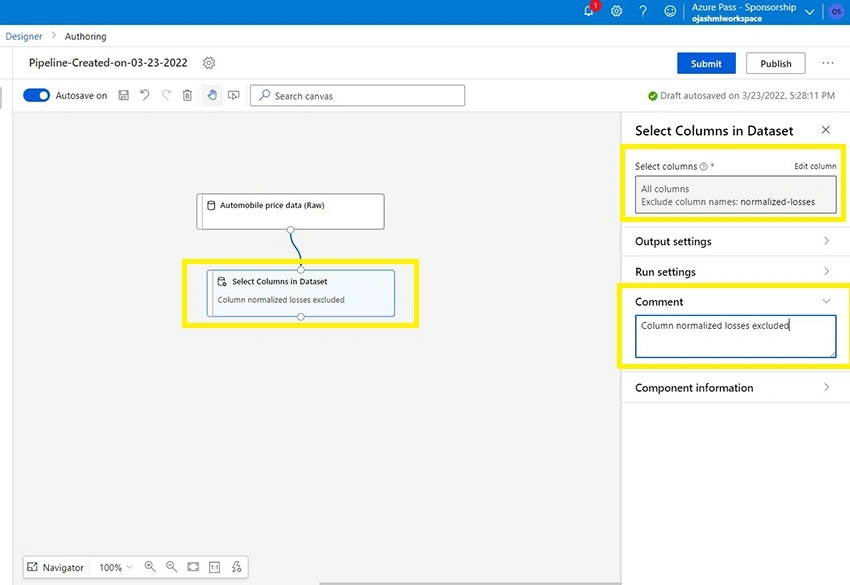The height and width of the screenshot is (585, 850).
Task: Expand the Output settings section
Action: tap(735, 241)
